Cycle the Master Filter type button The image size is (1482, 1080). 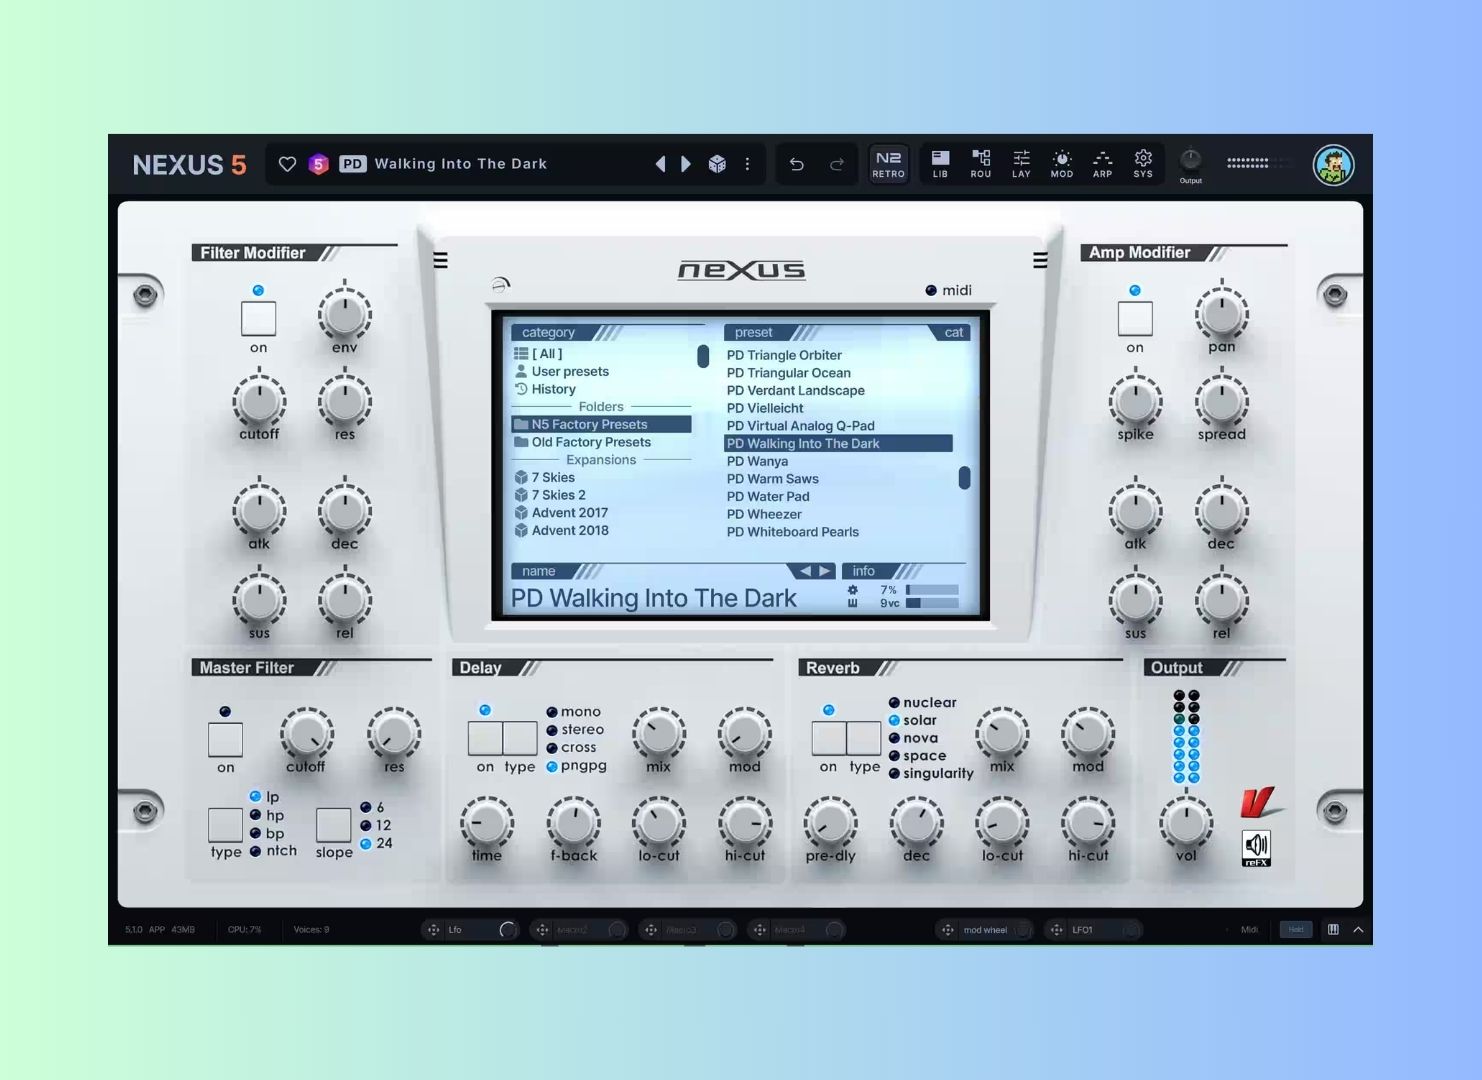pos(225,825)
